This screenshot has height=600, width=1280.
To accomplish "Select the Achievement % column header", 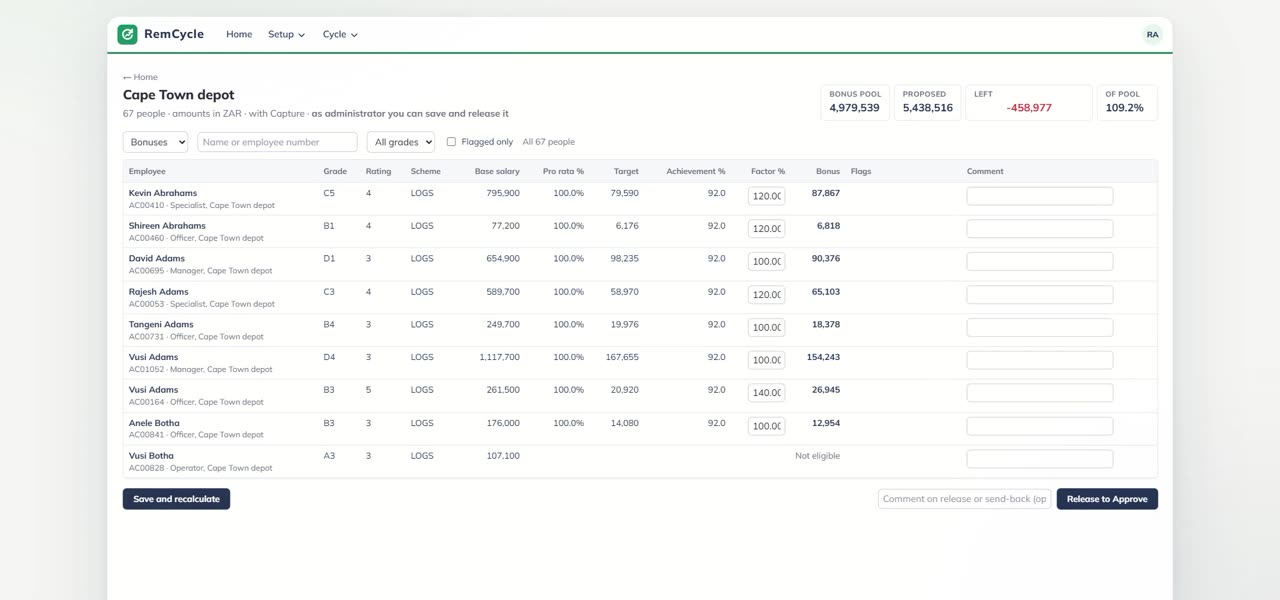I will coord(696,171).
